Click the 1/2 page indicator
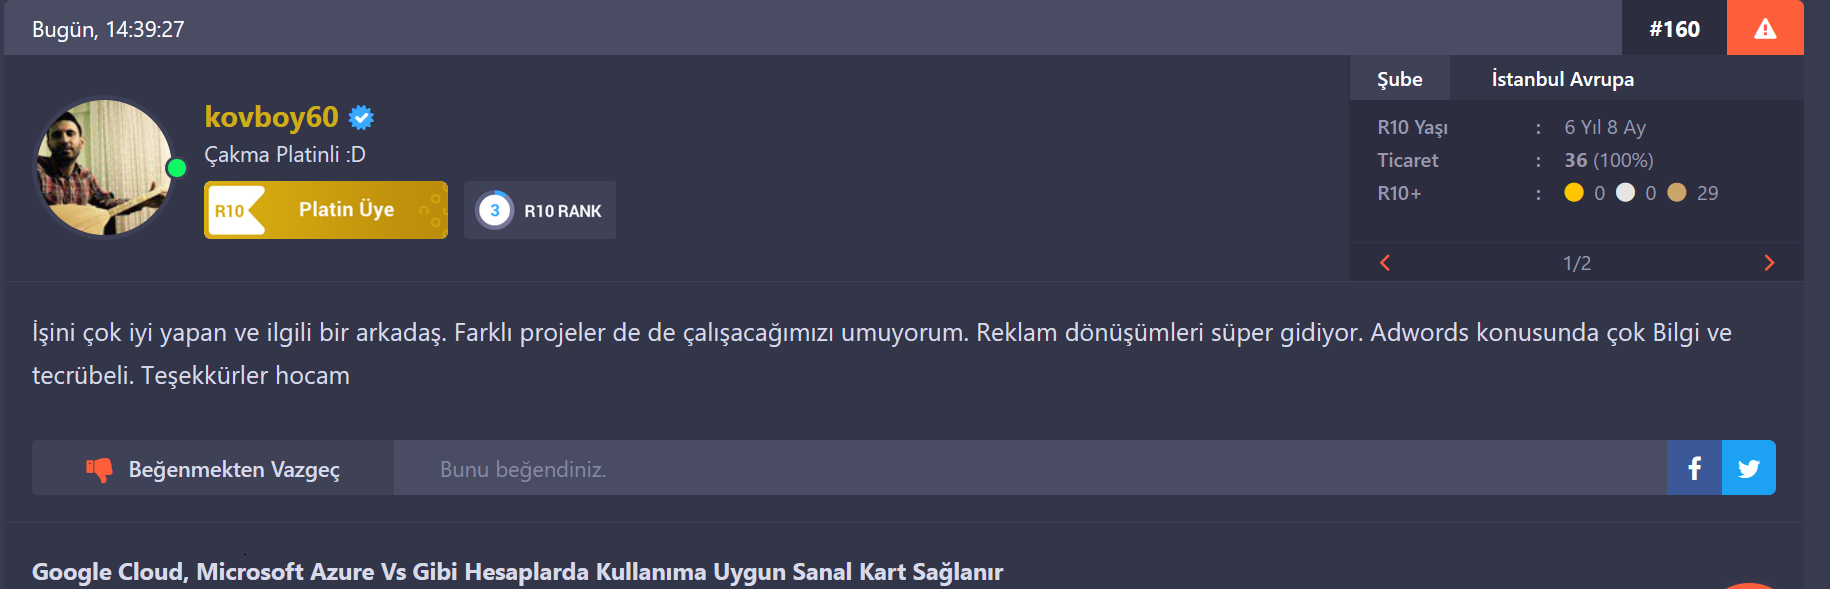 pyautogui.click(x=1577, y=263)
